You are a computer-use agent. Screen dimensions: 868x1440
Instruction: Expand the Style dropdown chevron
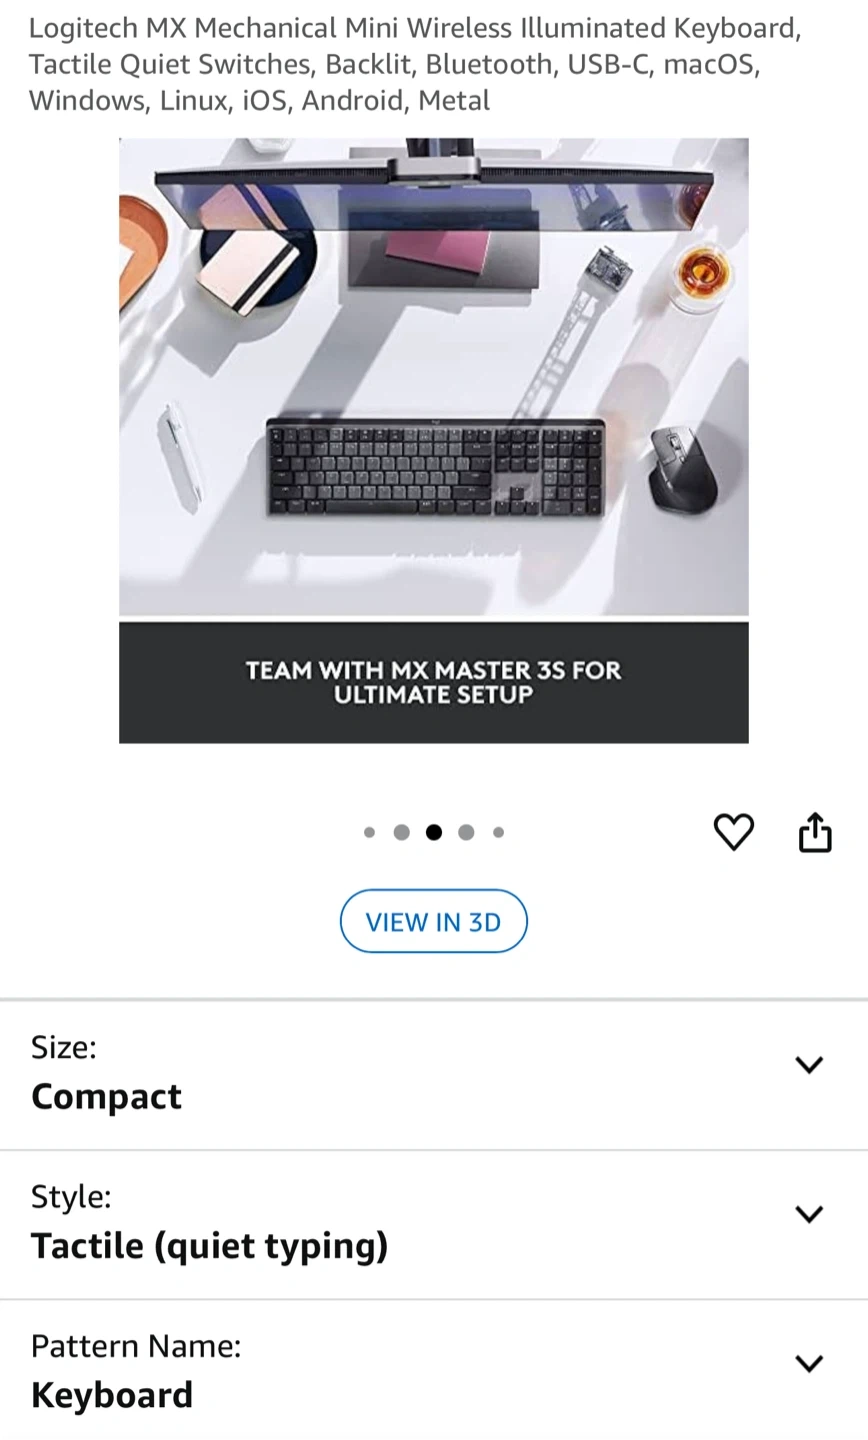pos(808,1214)
